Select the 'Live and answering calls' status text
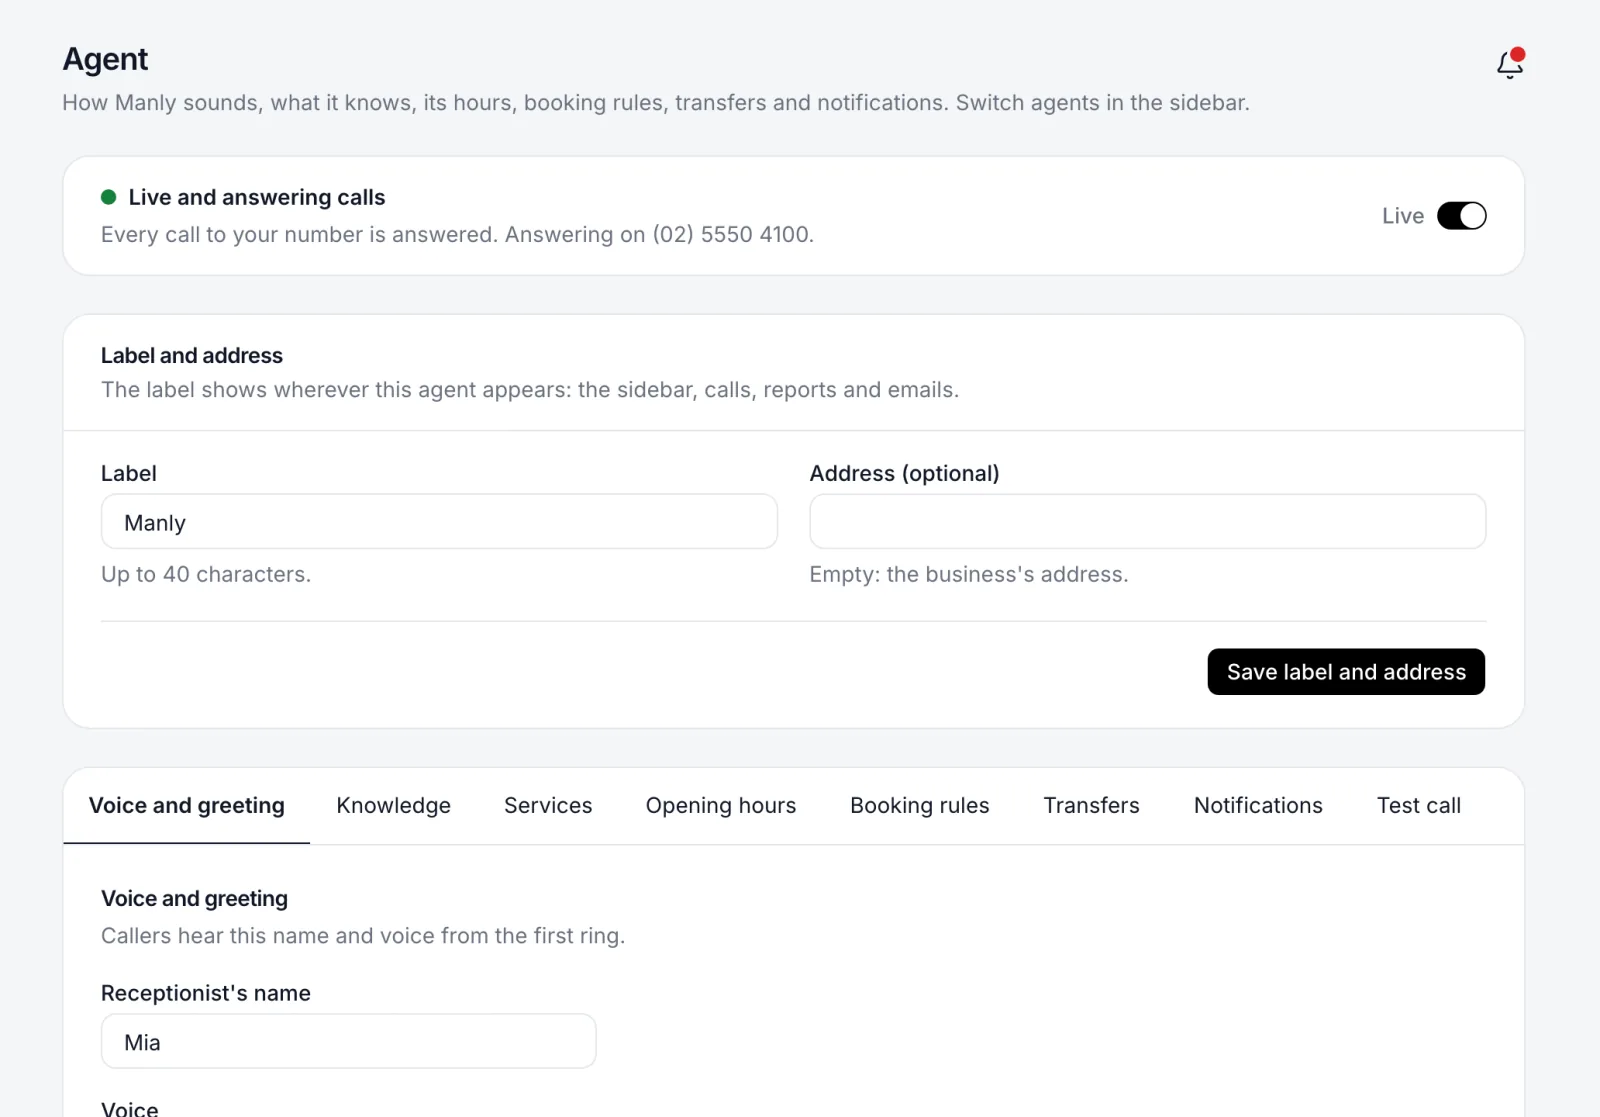 tap(257, 198)
